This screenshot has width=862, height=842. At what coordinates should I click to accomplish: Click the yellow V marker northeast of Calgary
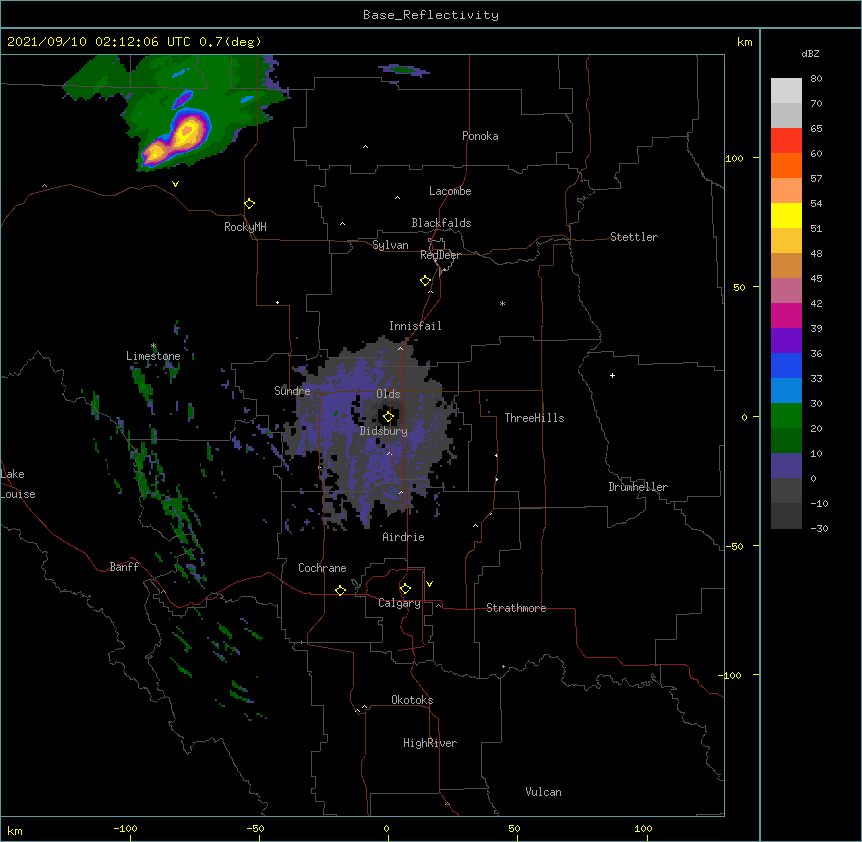pyautogui.click(x=429, y=584)
